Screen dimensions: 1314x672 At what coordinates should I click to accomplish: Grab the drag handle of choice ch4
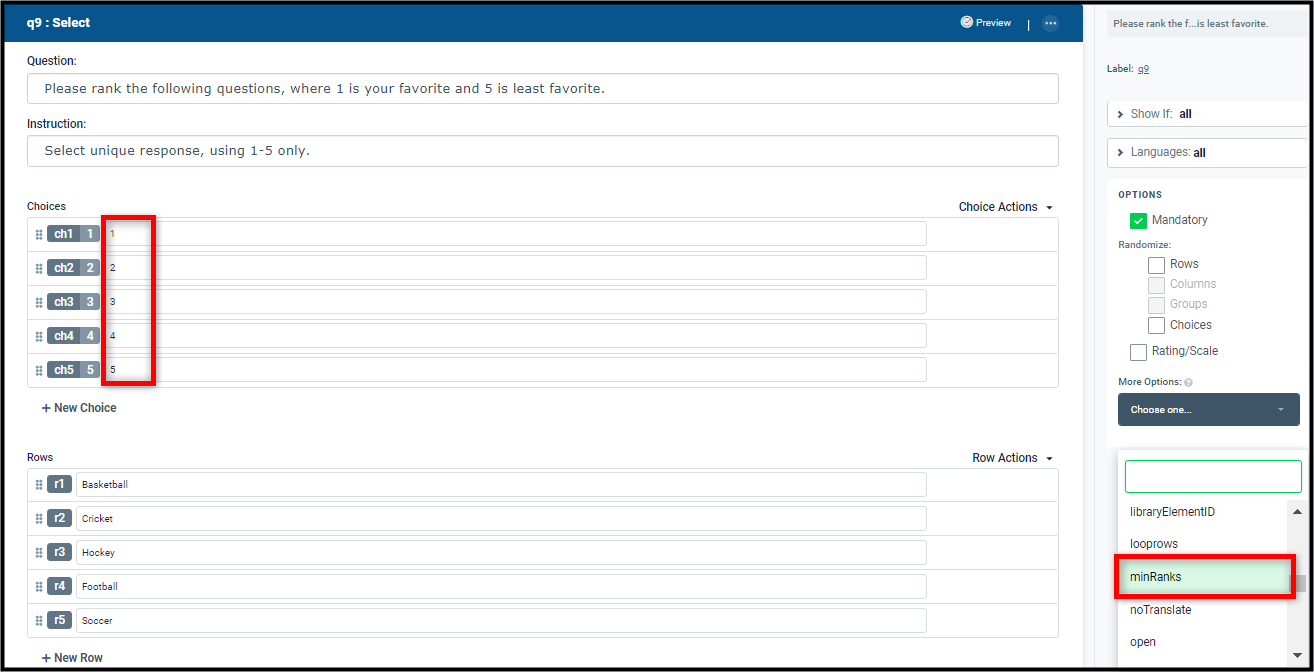[40, 336]
